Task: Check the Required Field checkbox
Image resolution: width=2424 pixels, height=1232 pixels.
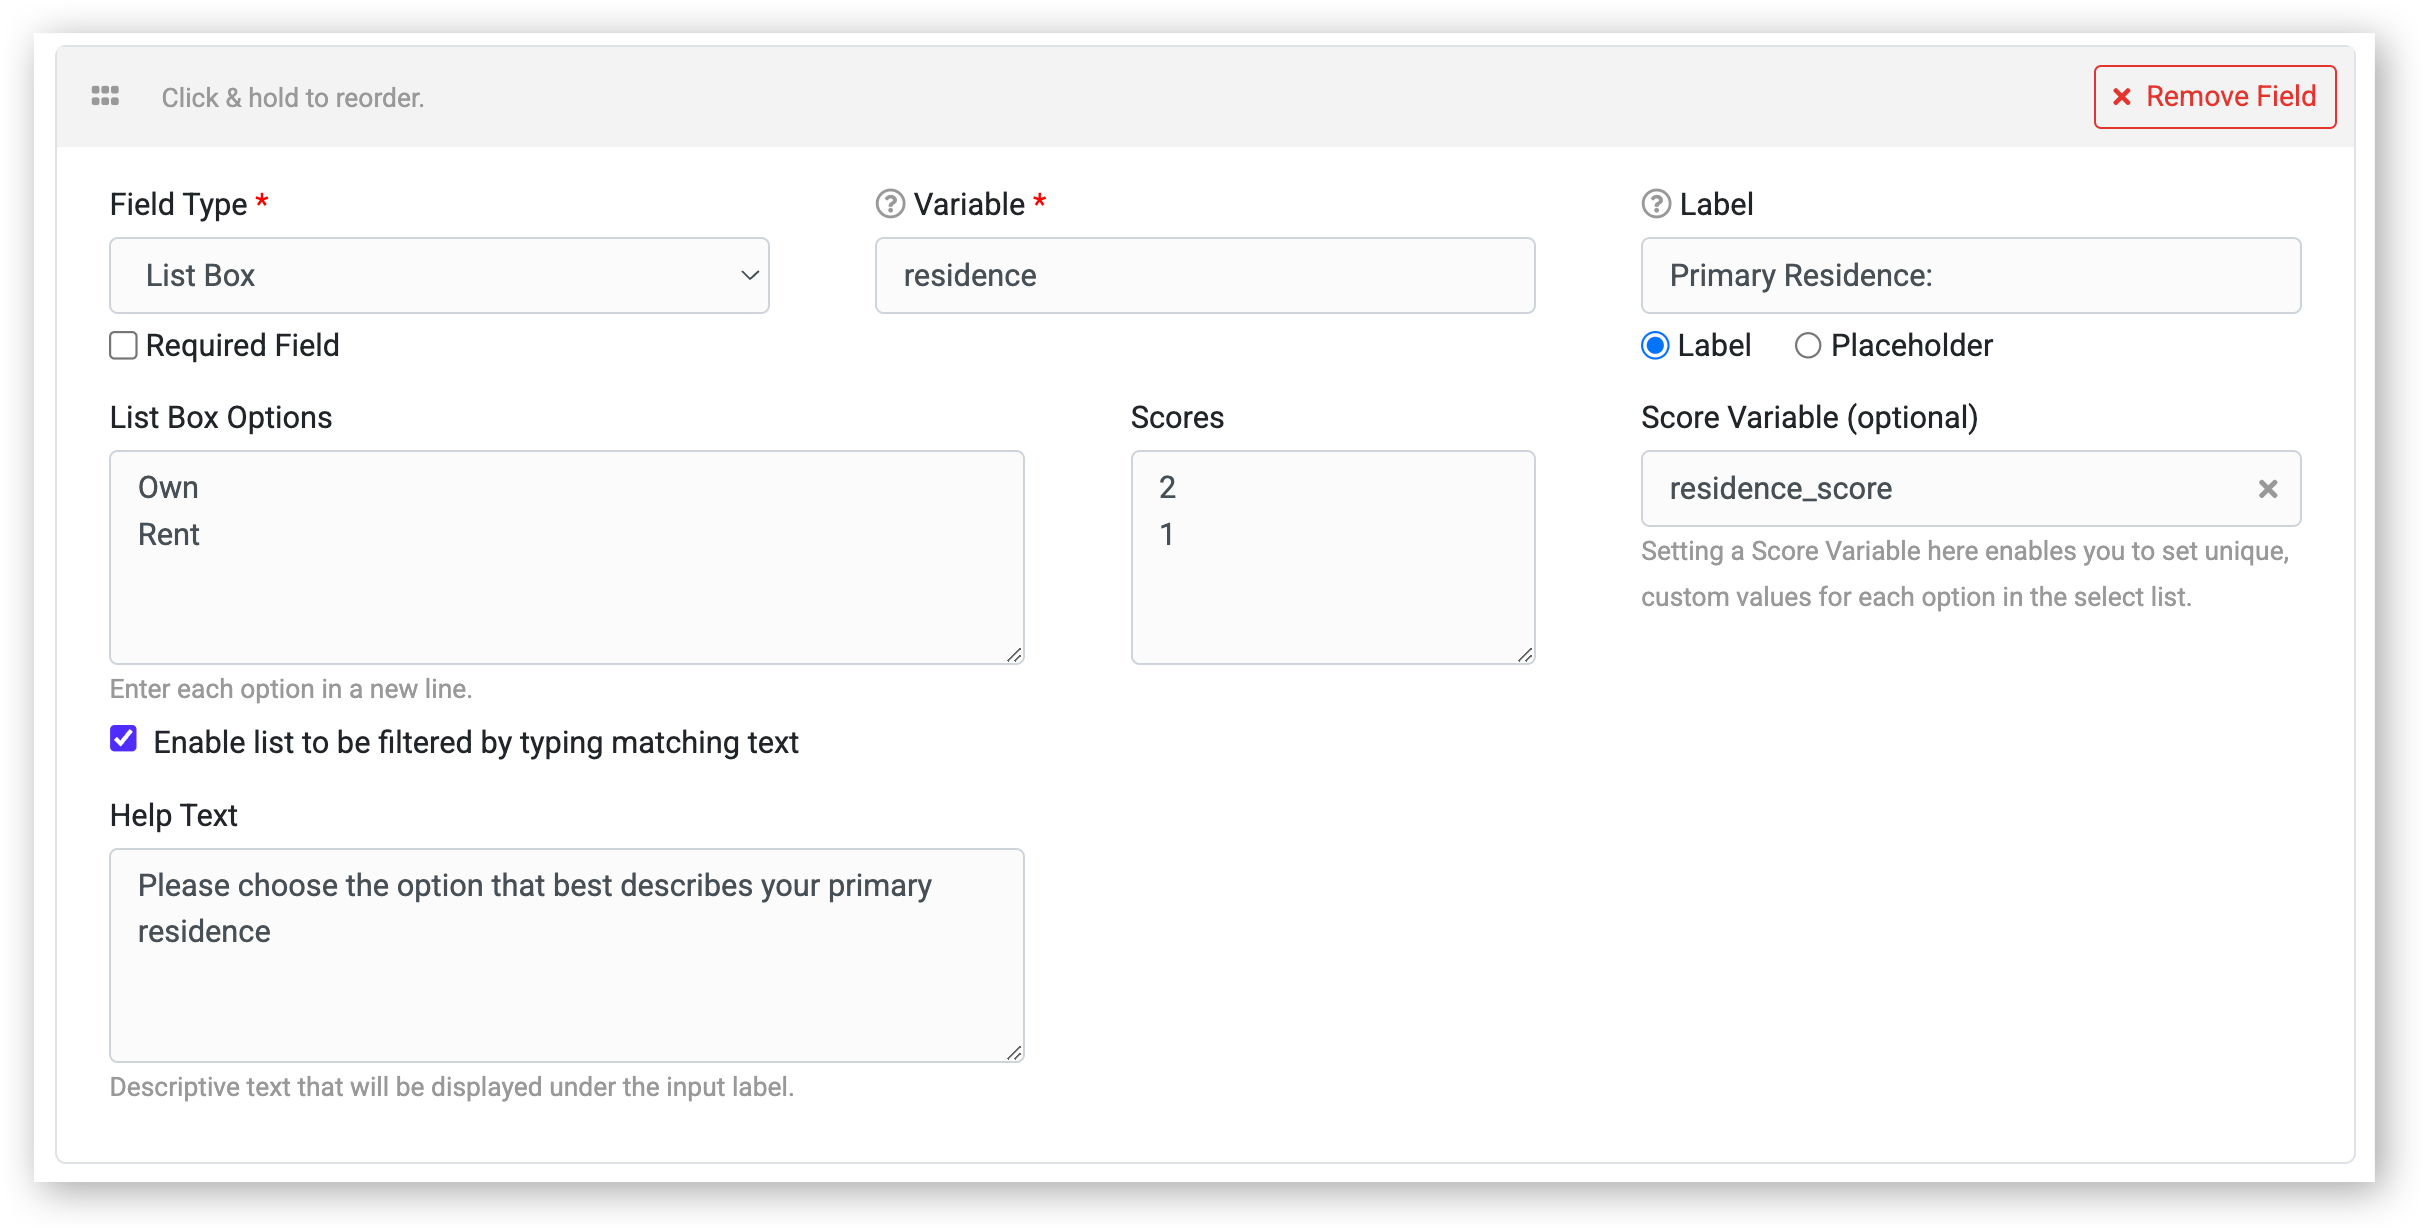Action: [x=123, y=345]
